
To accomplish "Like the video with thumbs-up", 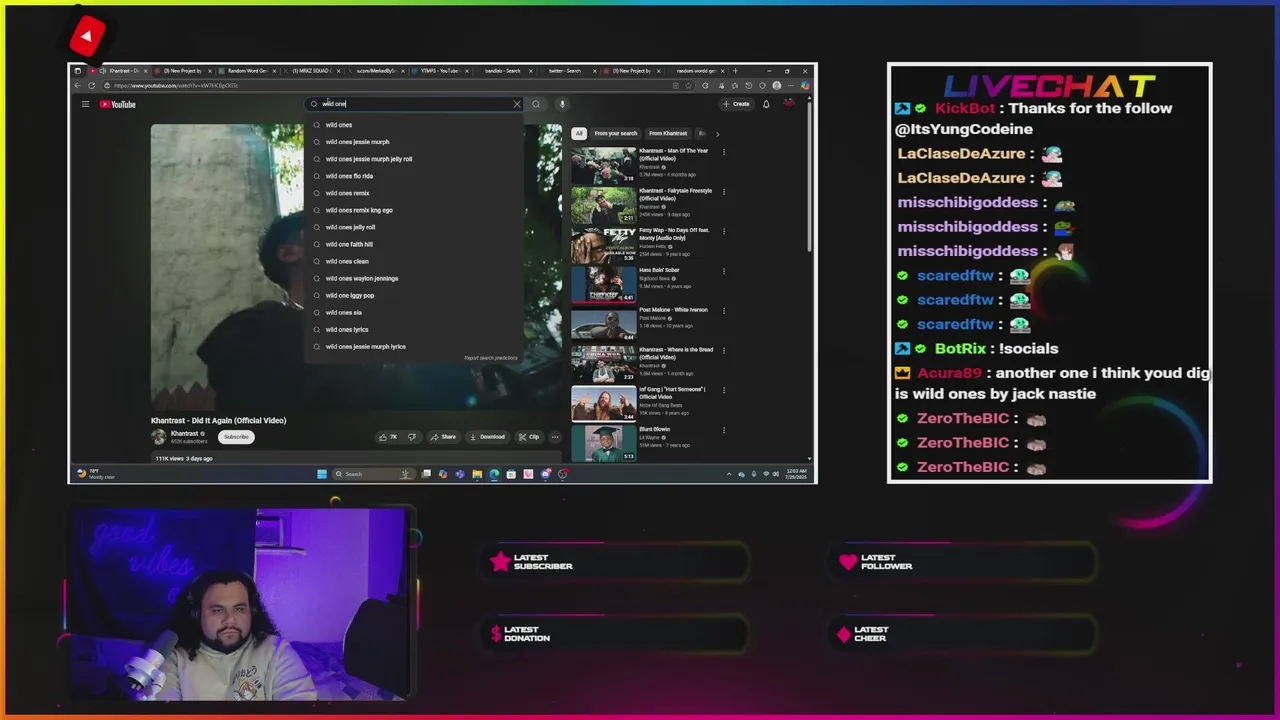I will pos(387,437).
